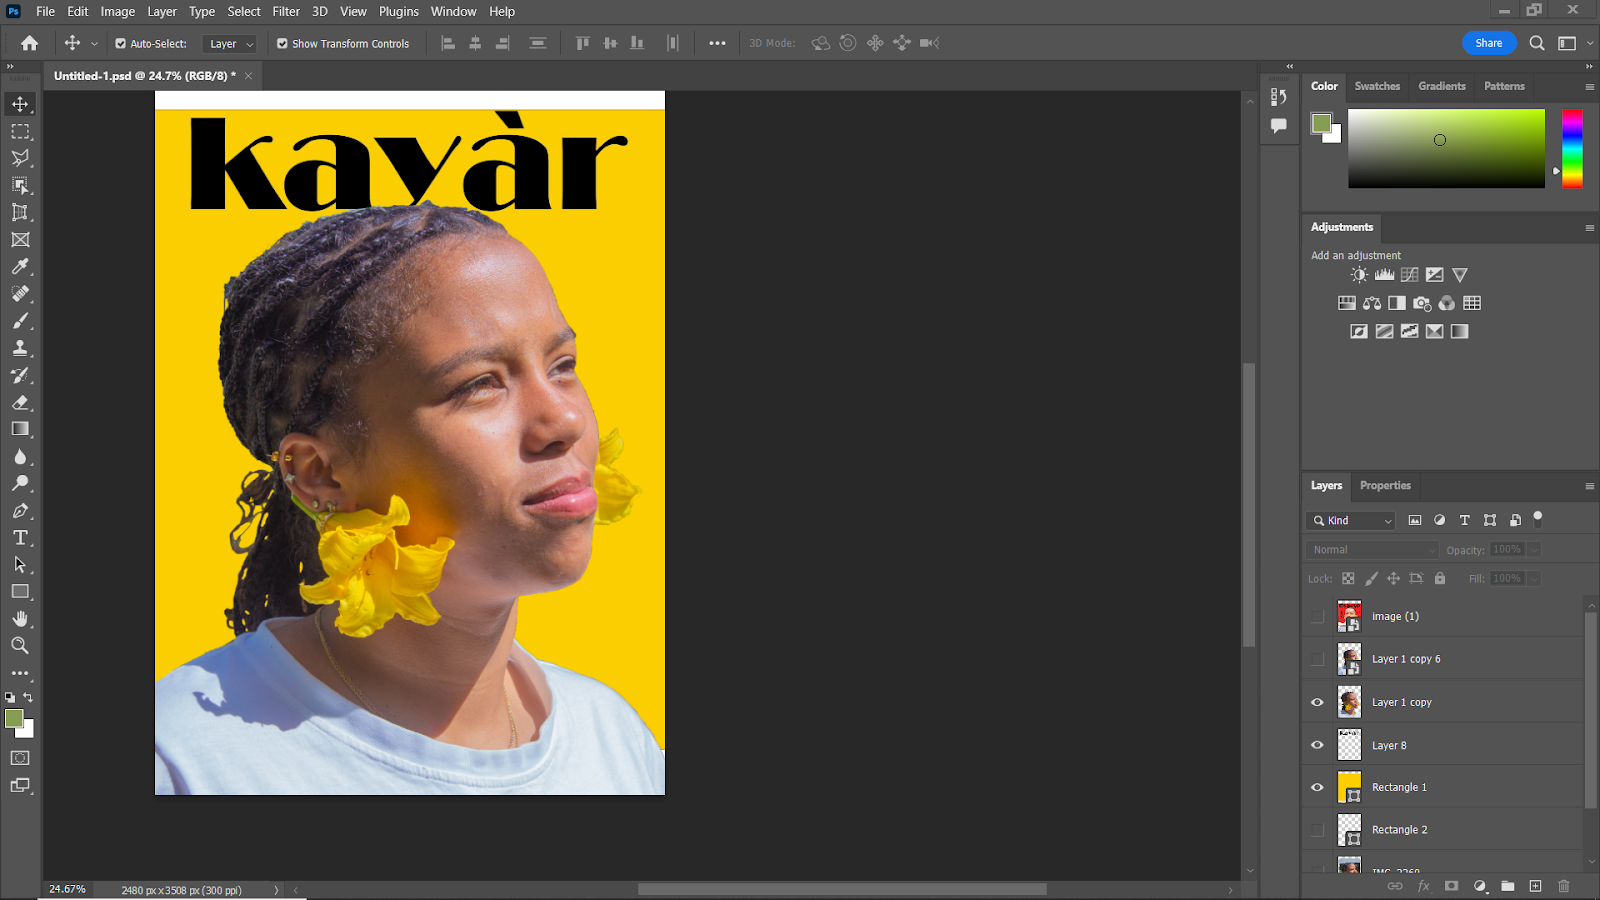Select the Frame tool
This screenshot has height=900, width=1600.
pyautogui.click(x=20, y=240)
